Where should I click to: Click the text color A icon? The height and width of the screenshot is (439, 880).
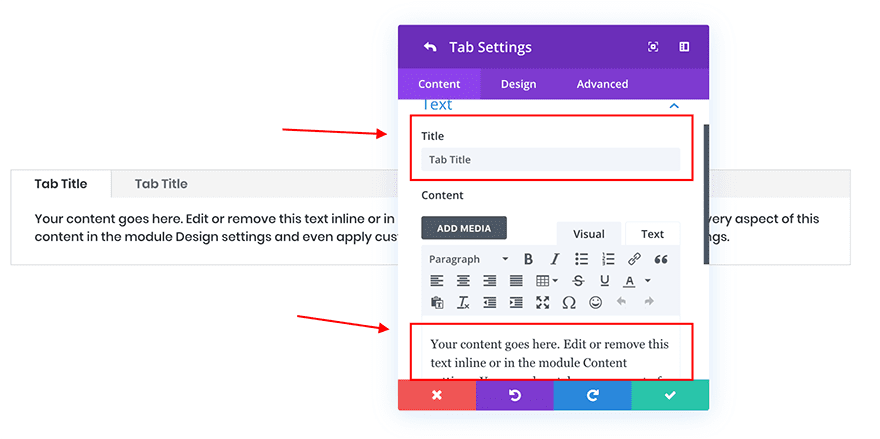point(630,281)
